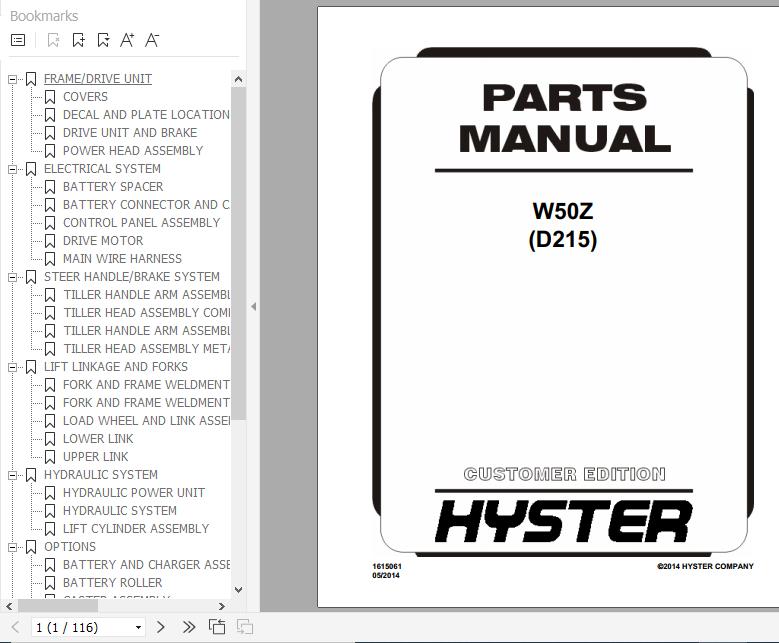Image resolution: width=779 pixels, height=643 pixels.
Task: Click the W50Z model title text
Action: [563, 211]
